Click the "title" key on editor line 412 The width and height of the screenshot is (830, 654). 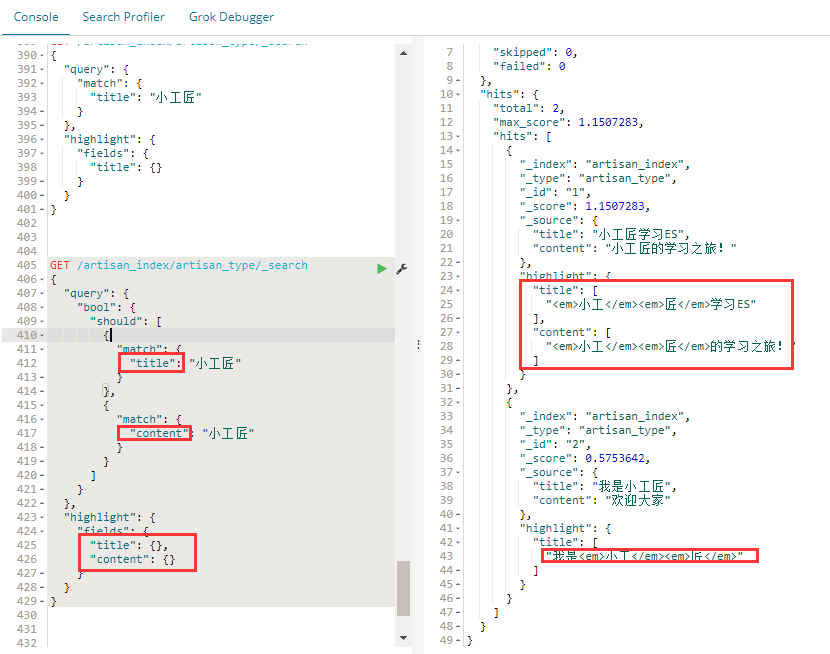pyautogui.click(x=152, y=363)
